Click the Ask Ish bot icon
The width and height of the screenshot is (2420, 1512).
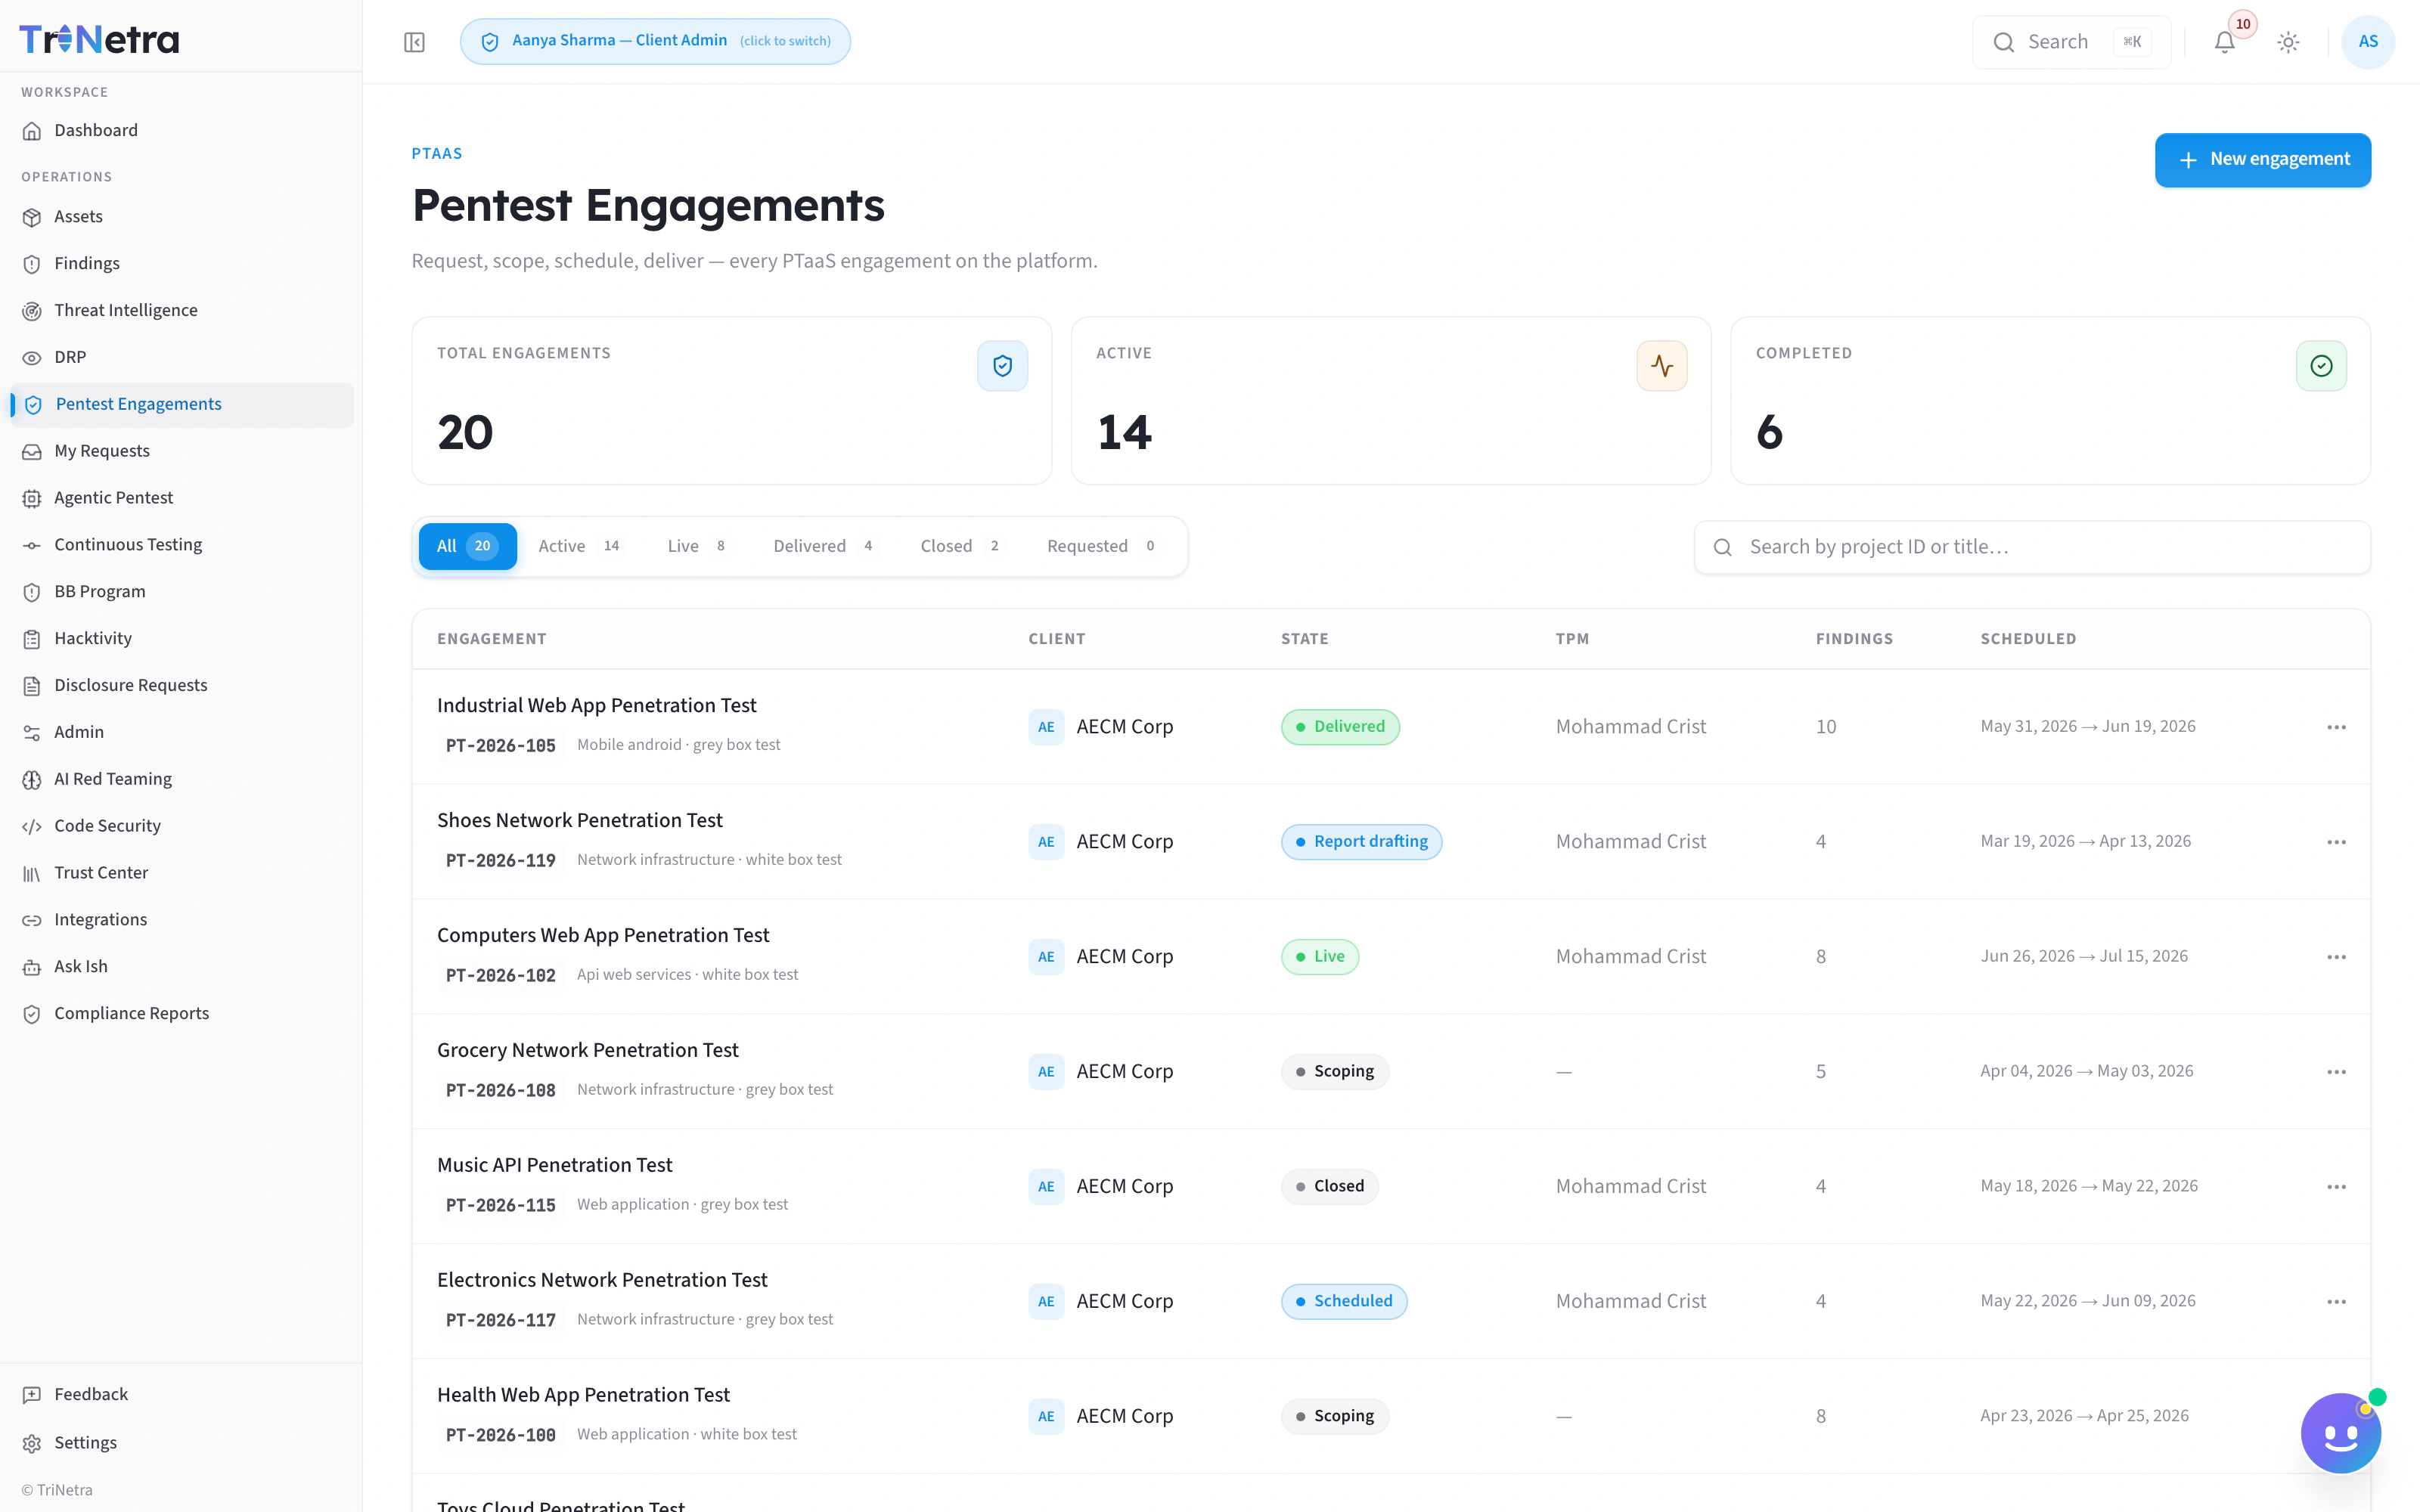(x=32, y=968)
